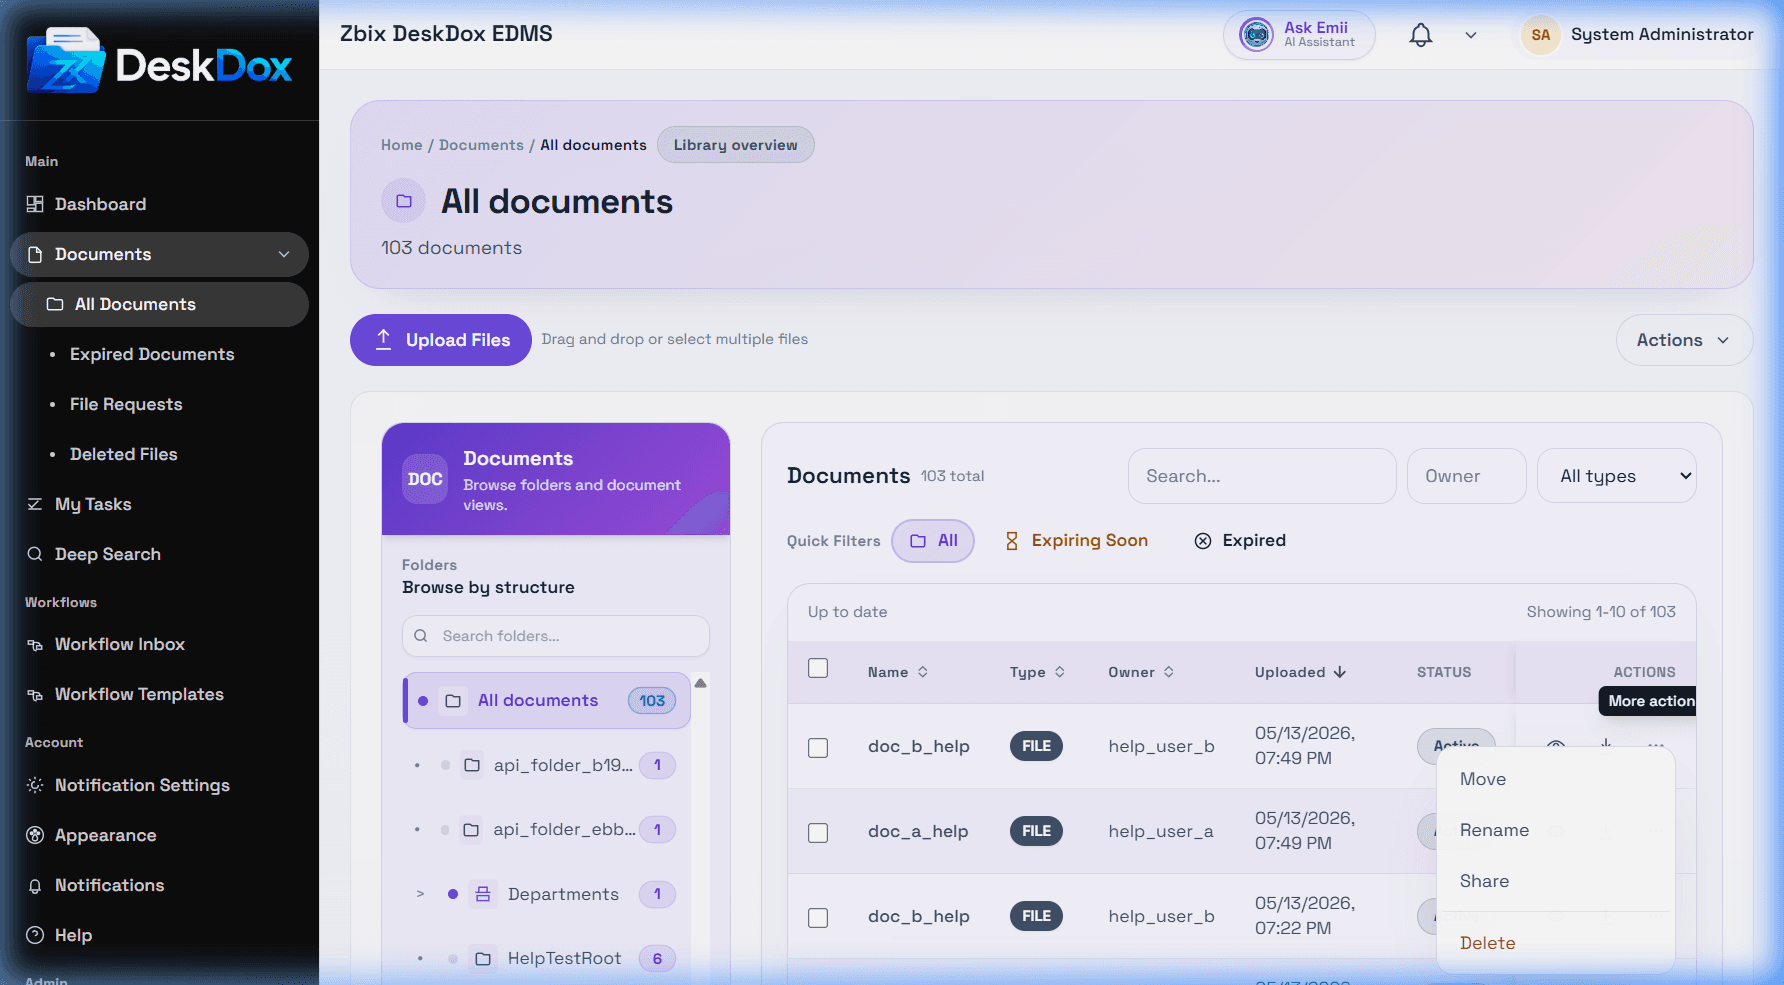The height and width of the screenshot is (985, 1784).
Task: Click the 103 count badge on All documents
Action: click(x=652, y=701)
